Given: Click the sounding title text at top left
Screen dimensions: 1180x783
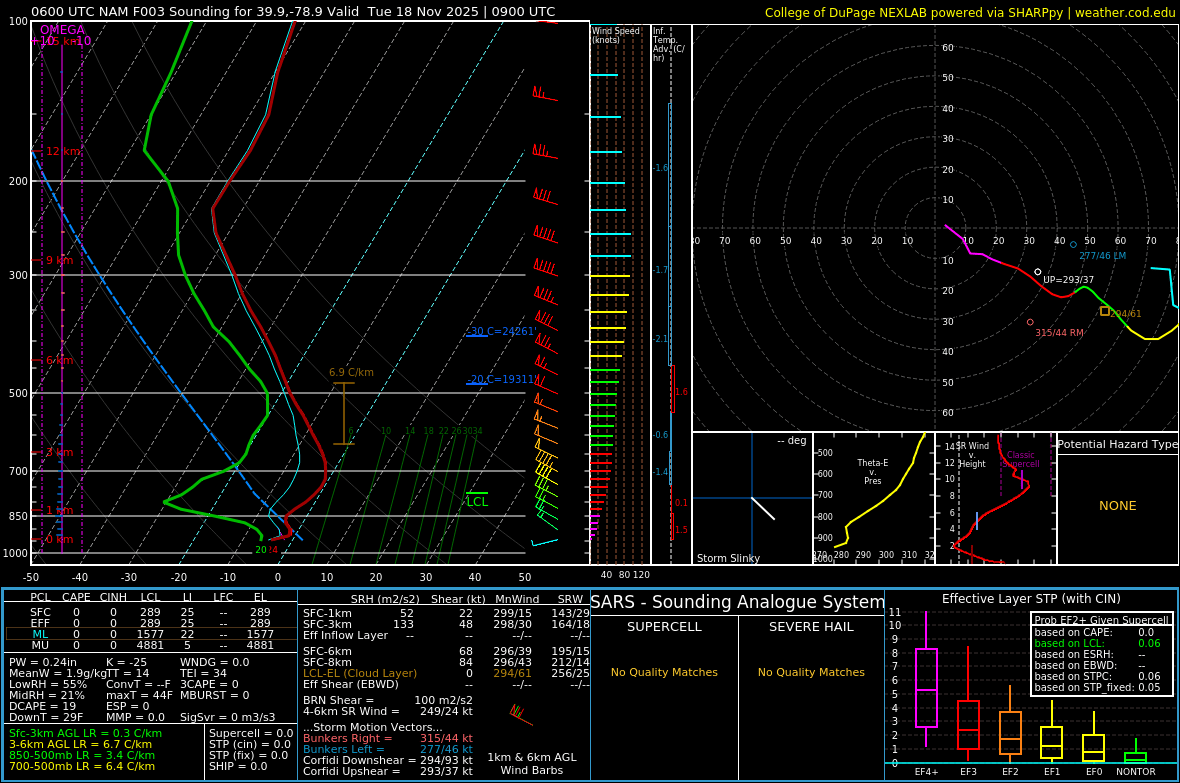Looking at the screenshot, I should tap(293, 11).
